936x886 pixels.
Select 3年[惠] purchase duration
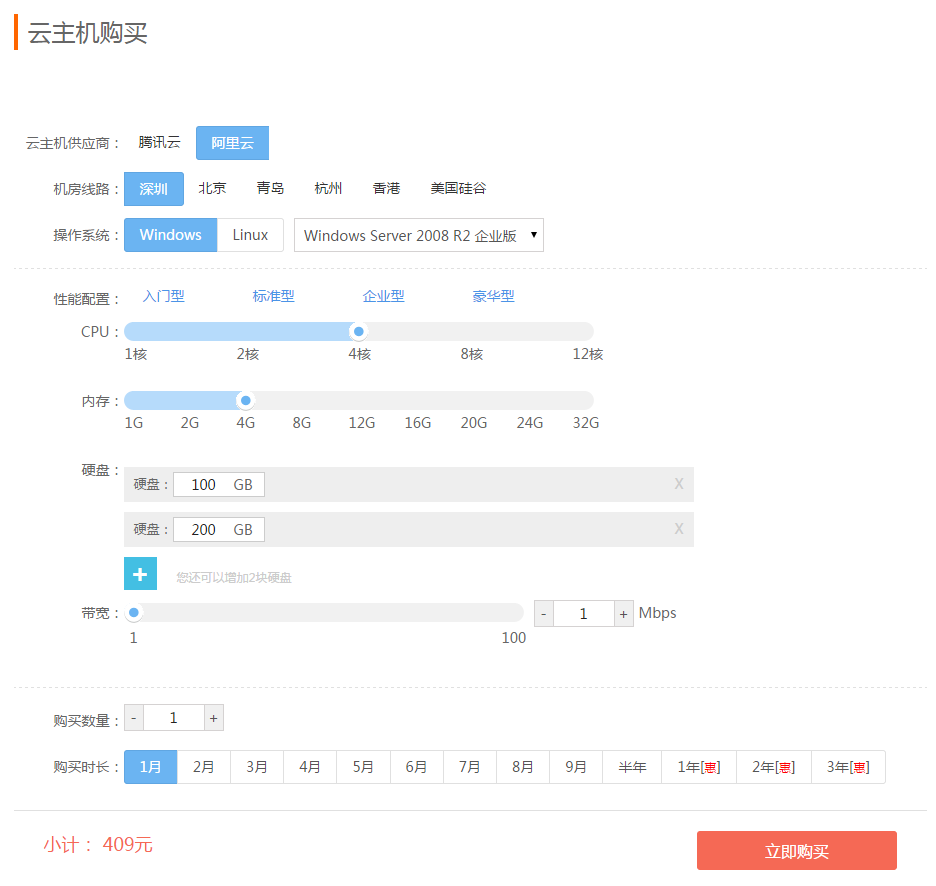click(848, 767)
